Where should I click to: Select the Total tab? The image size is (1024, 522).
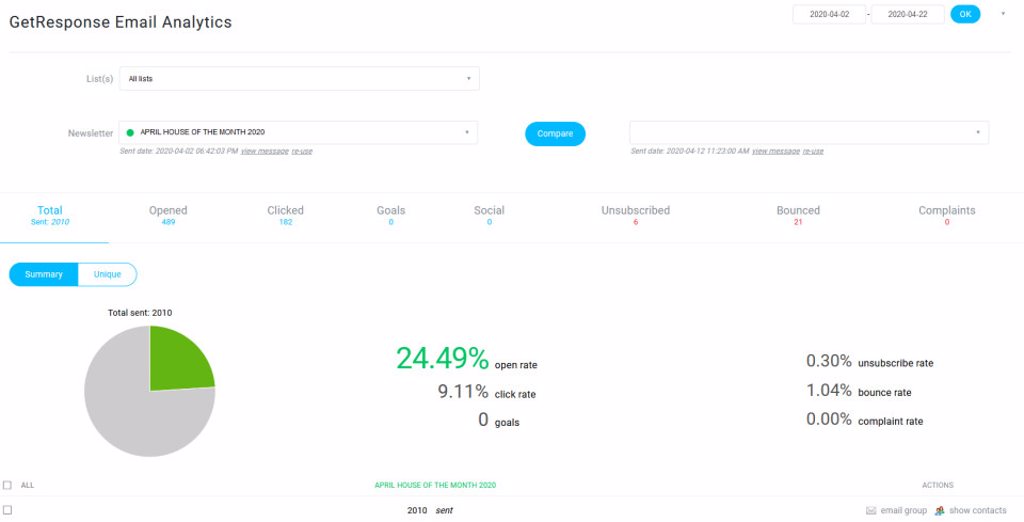[50, 216]
